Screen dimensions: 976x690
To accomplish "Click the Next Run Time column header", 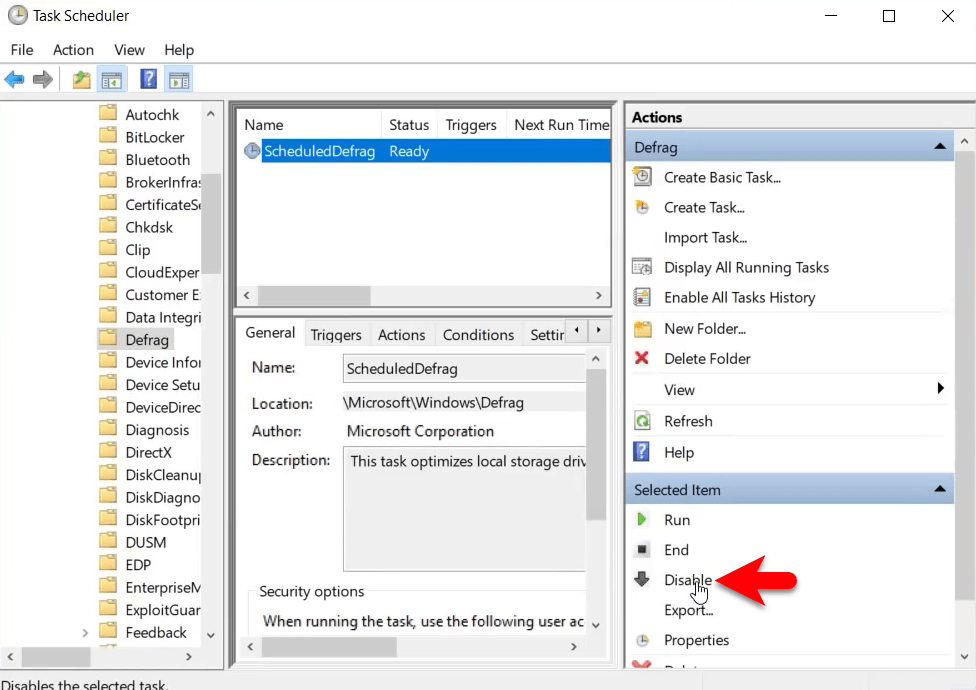I will click(x=561, y=124).
